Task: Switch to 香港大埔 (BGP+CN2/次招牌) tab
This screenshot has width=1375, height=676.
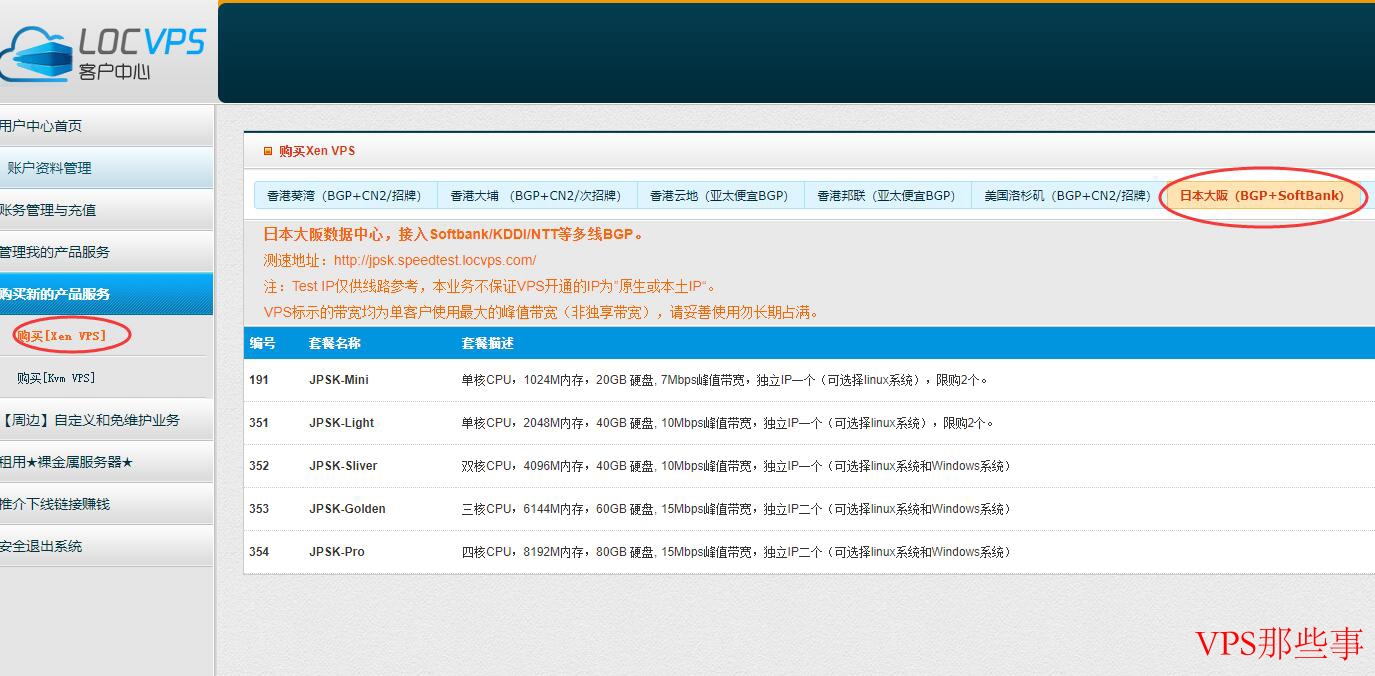Action: coord(536,196)
